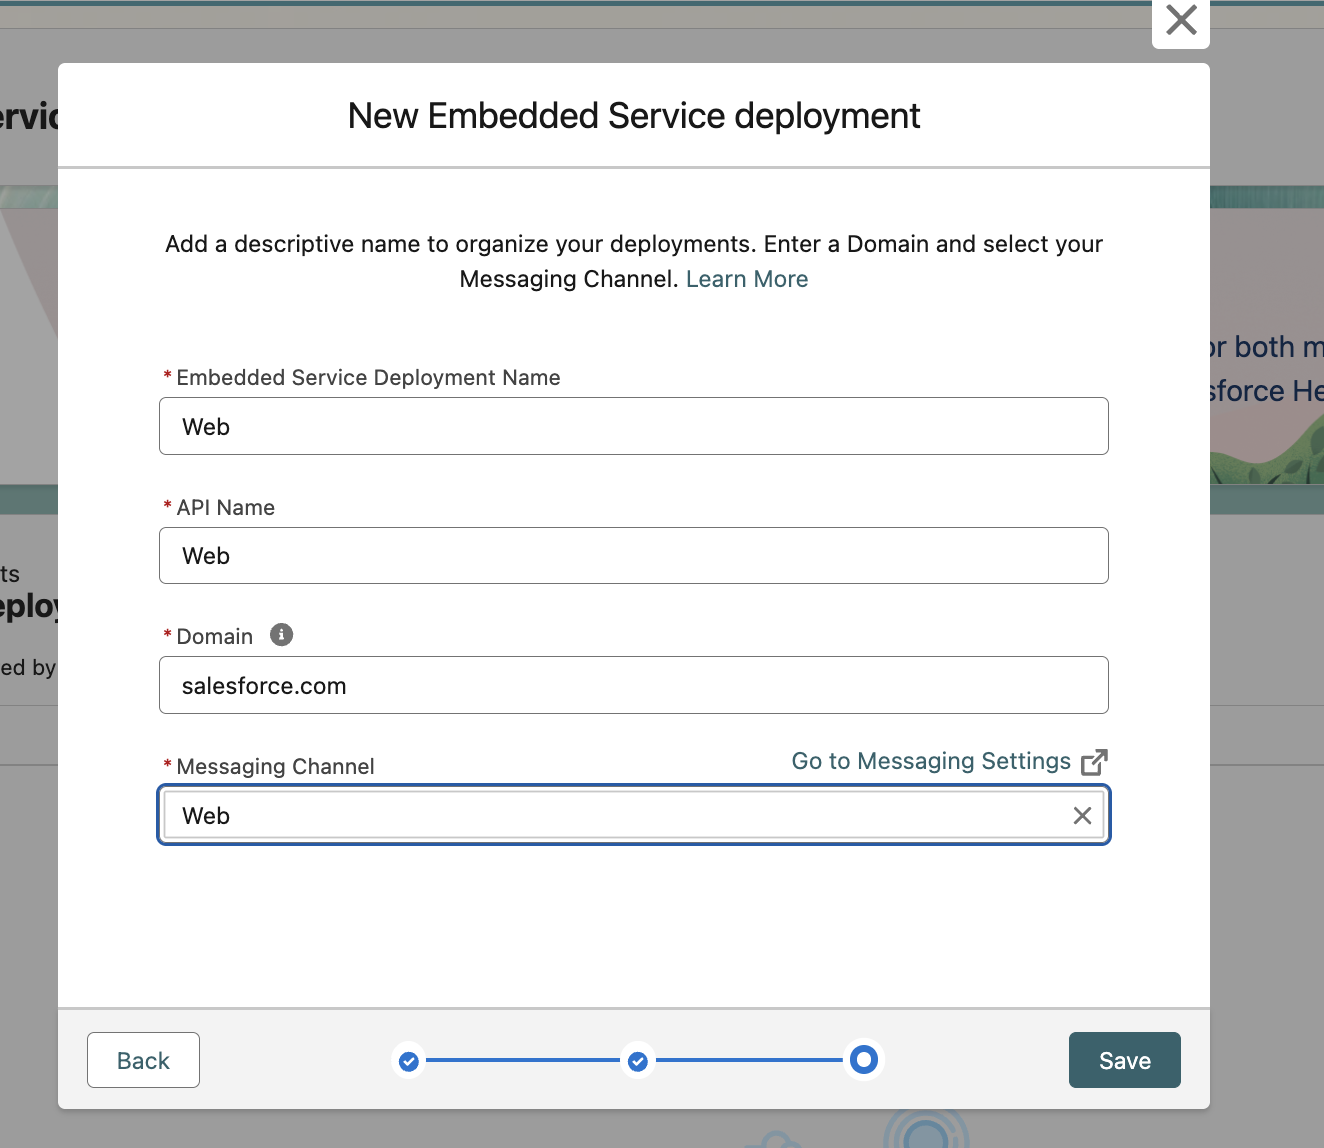Show the Domain info tooltip icon
The width and height of the screenshot is (1324, 1148).
[282, 635]
